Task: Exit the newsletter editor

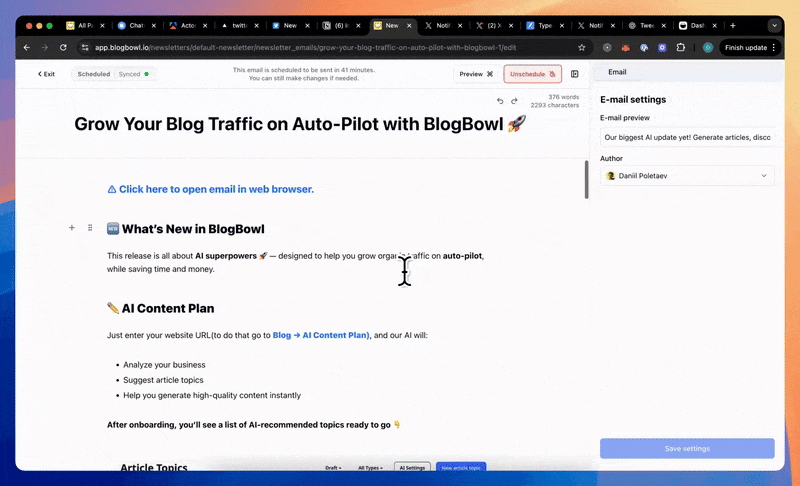Action: coord(46,74)
